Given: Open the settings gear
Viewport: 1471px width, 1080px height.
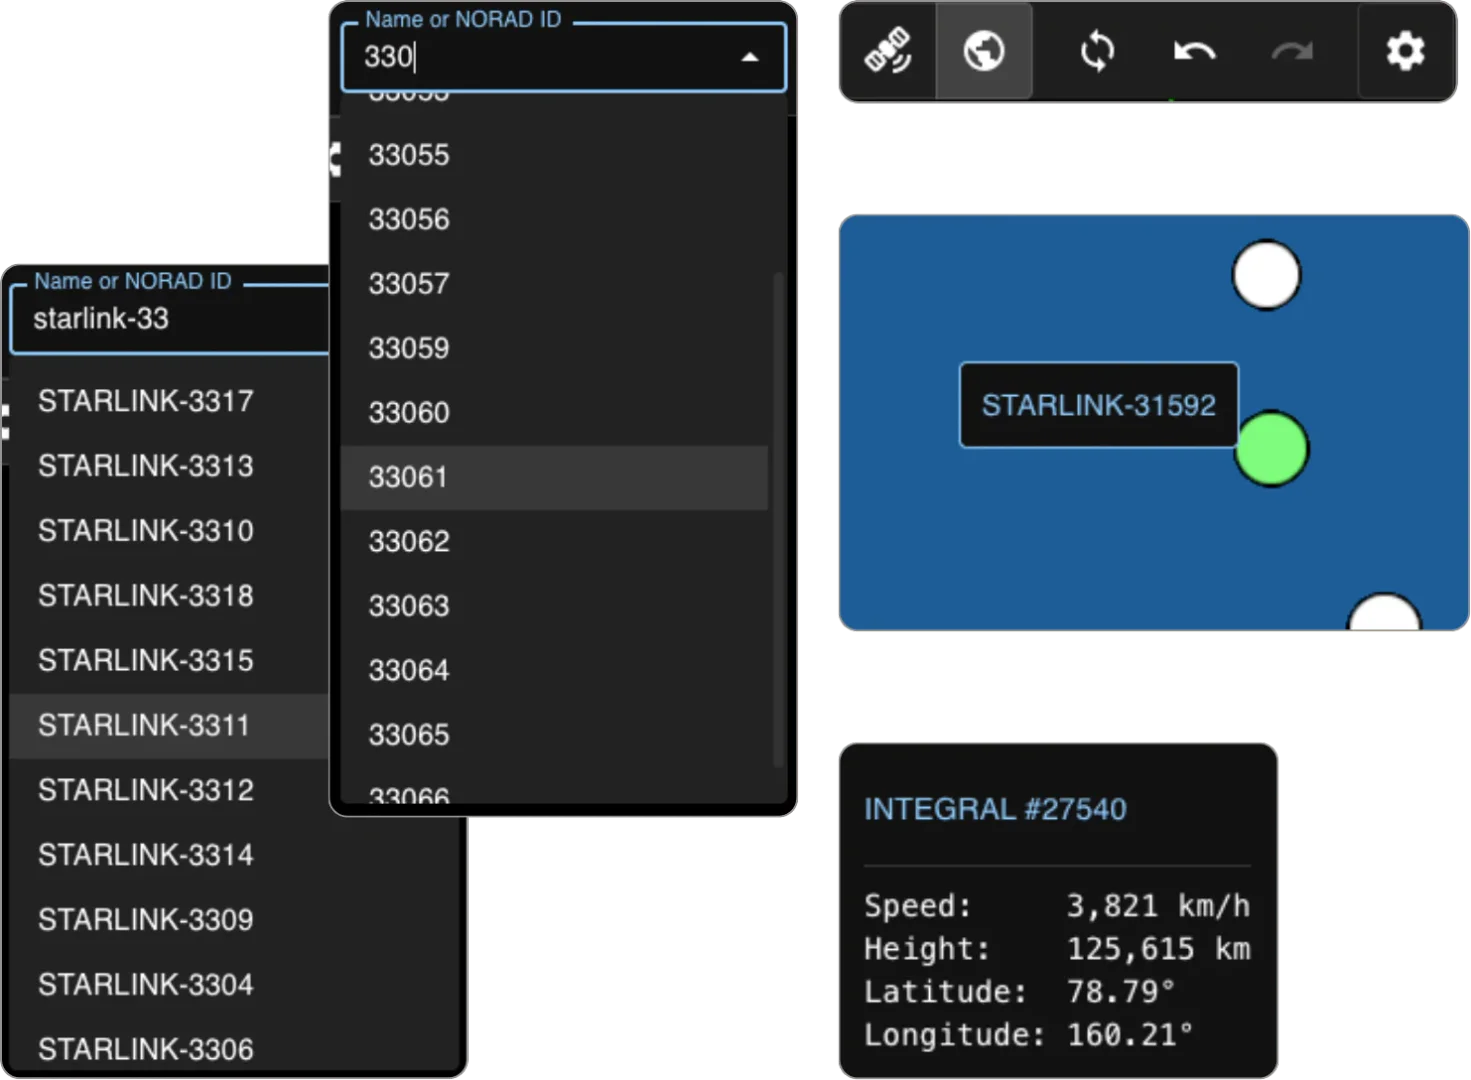Looking at the screenshot, I should pos(1405,52).
